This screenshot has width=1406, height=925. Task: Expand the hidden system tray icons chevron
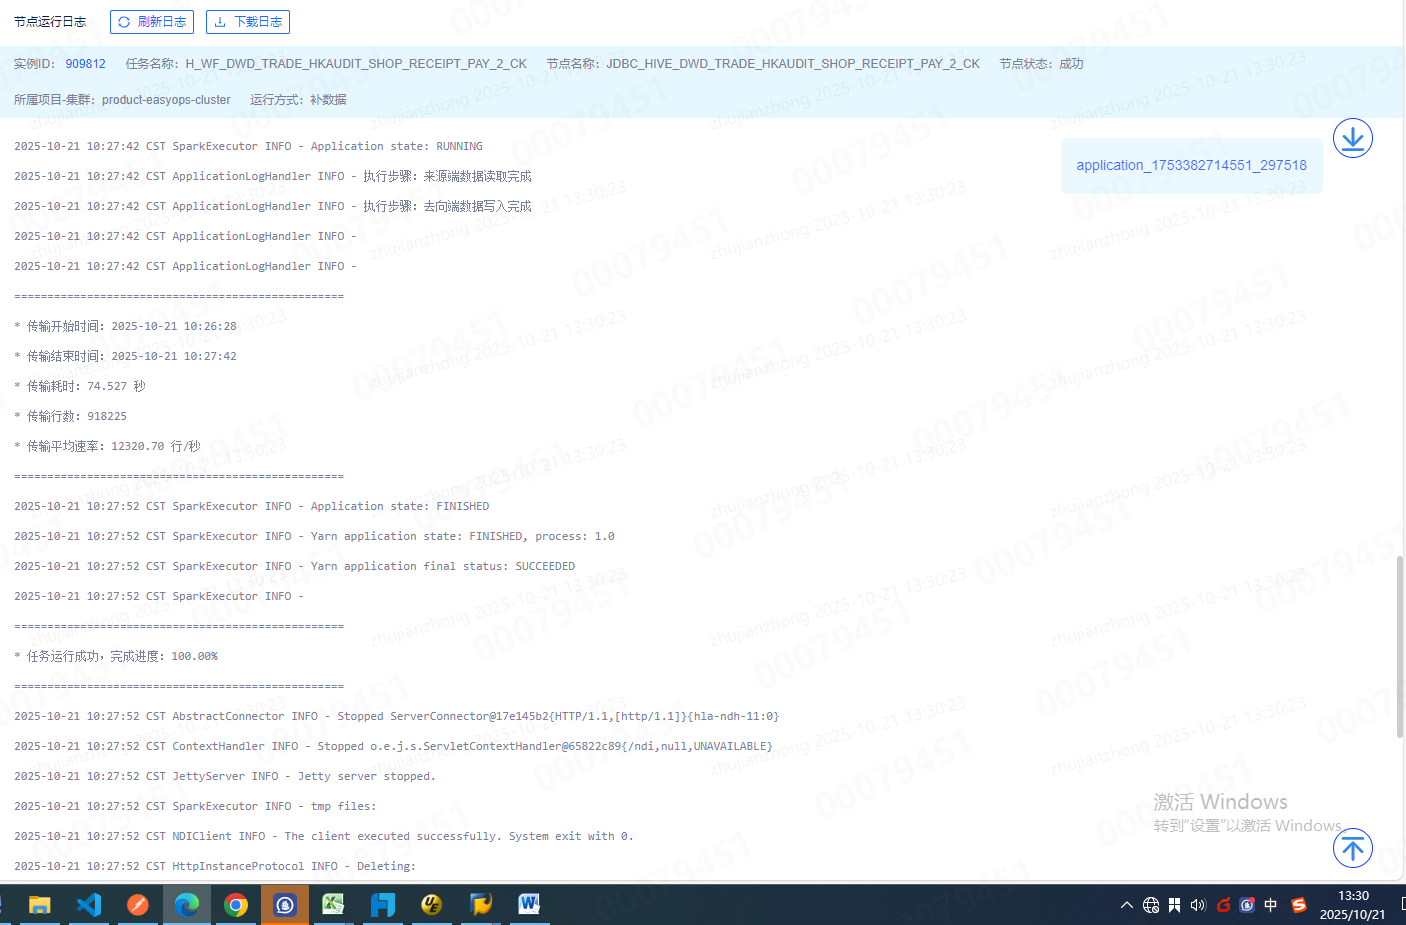pyautogui.click(x=1127, y=905)
